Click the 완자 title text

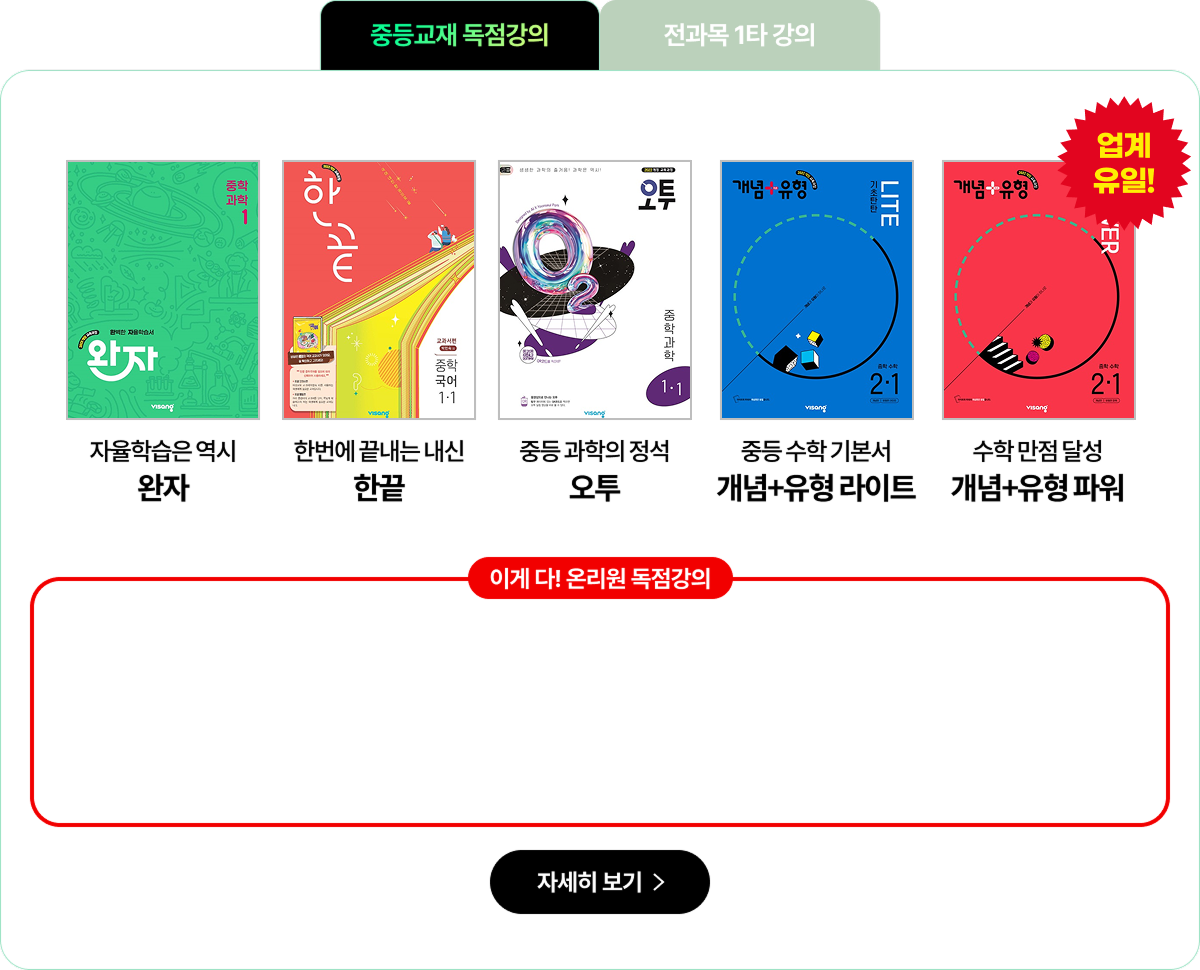pyautogui.click(x=163, y=488)
